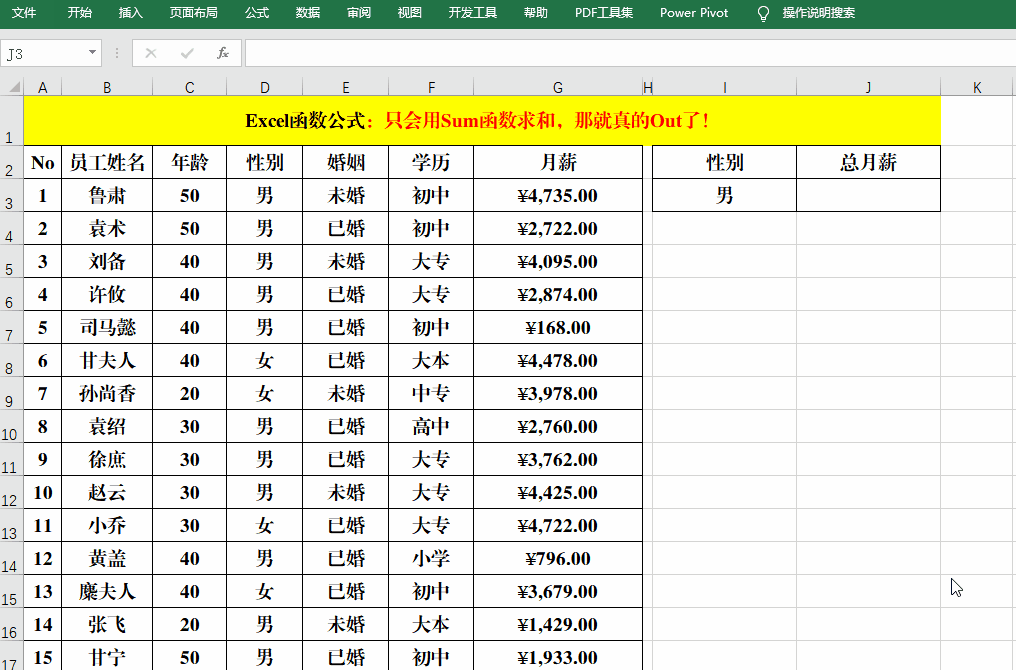1016x670 pixels.
Task: Click the 总月薪 header cell
Action: (868, 162)
